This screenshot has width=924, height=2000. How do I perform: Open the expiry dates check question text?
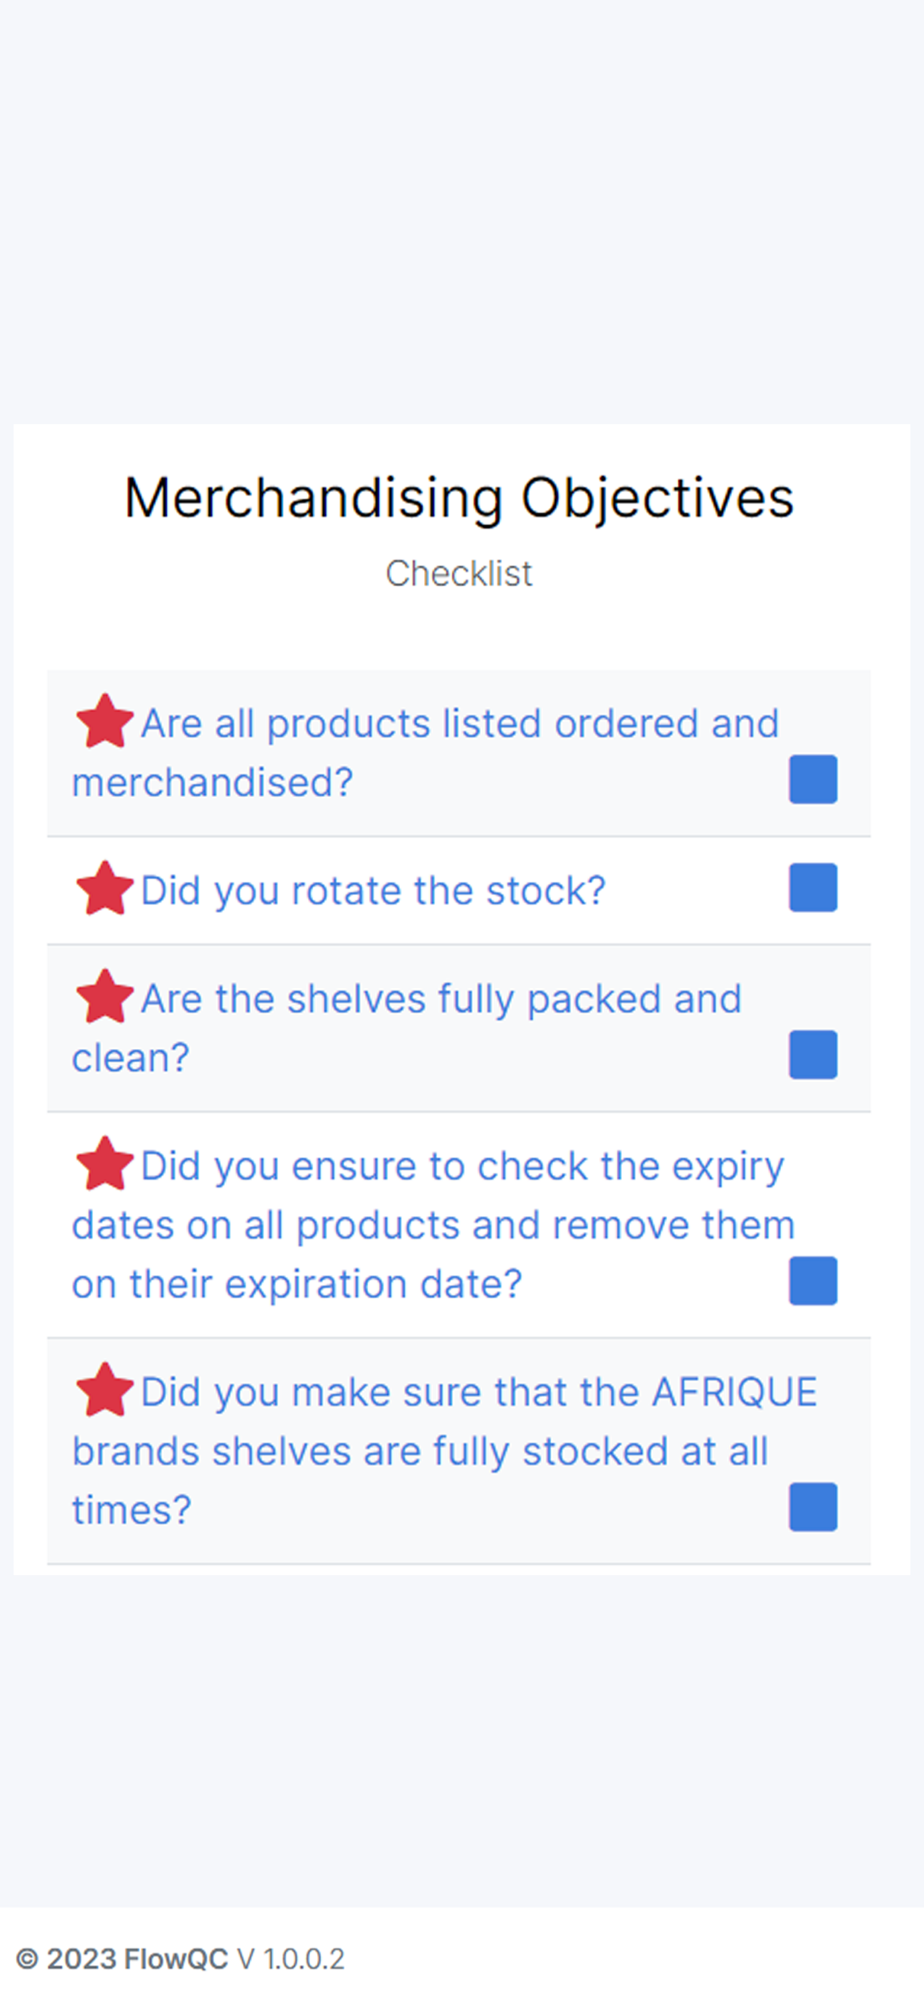pos(433,1225)
